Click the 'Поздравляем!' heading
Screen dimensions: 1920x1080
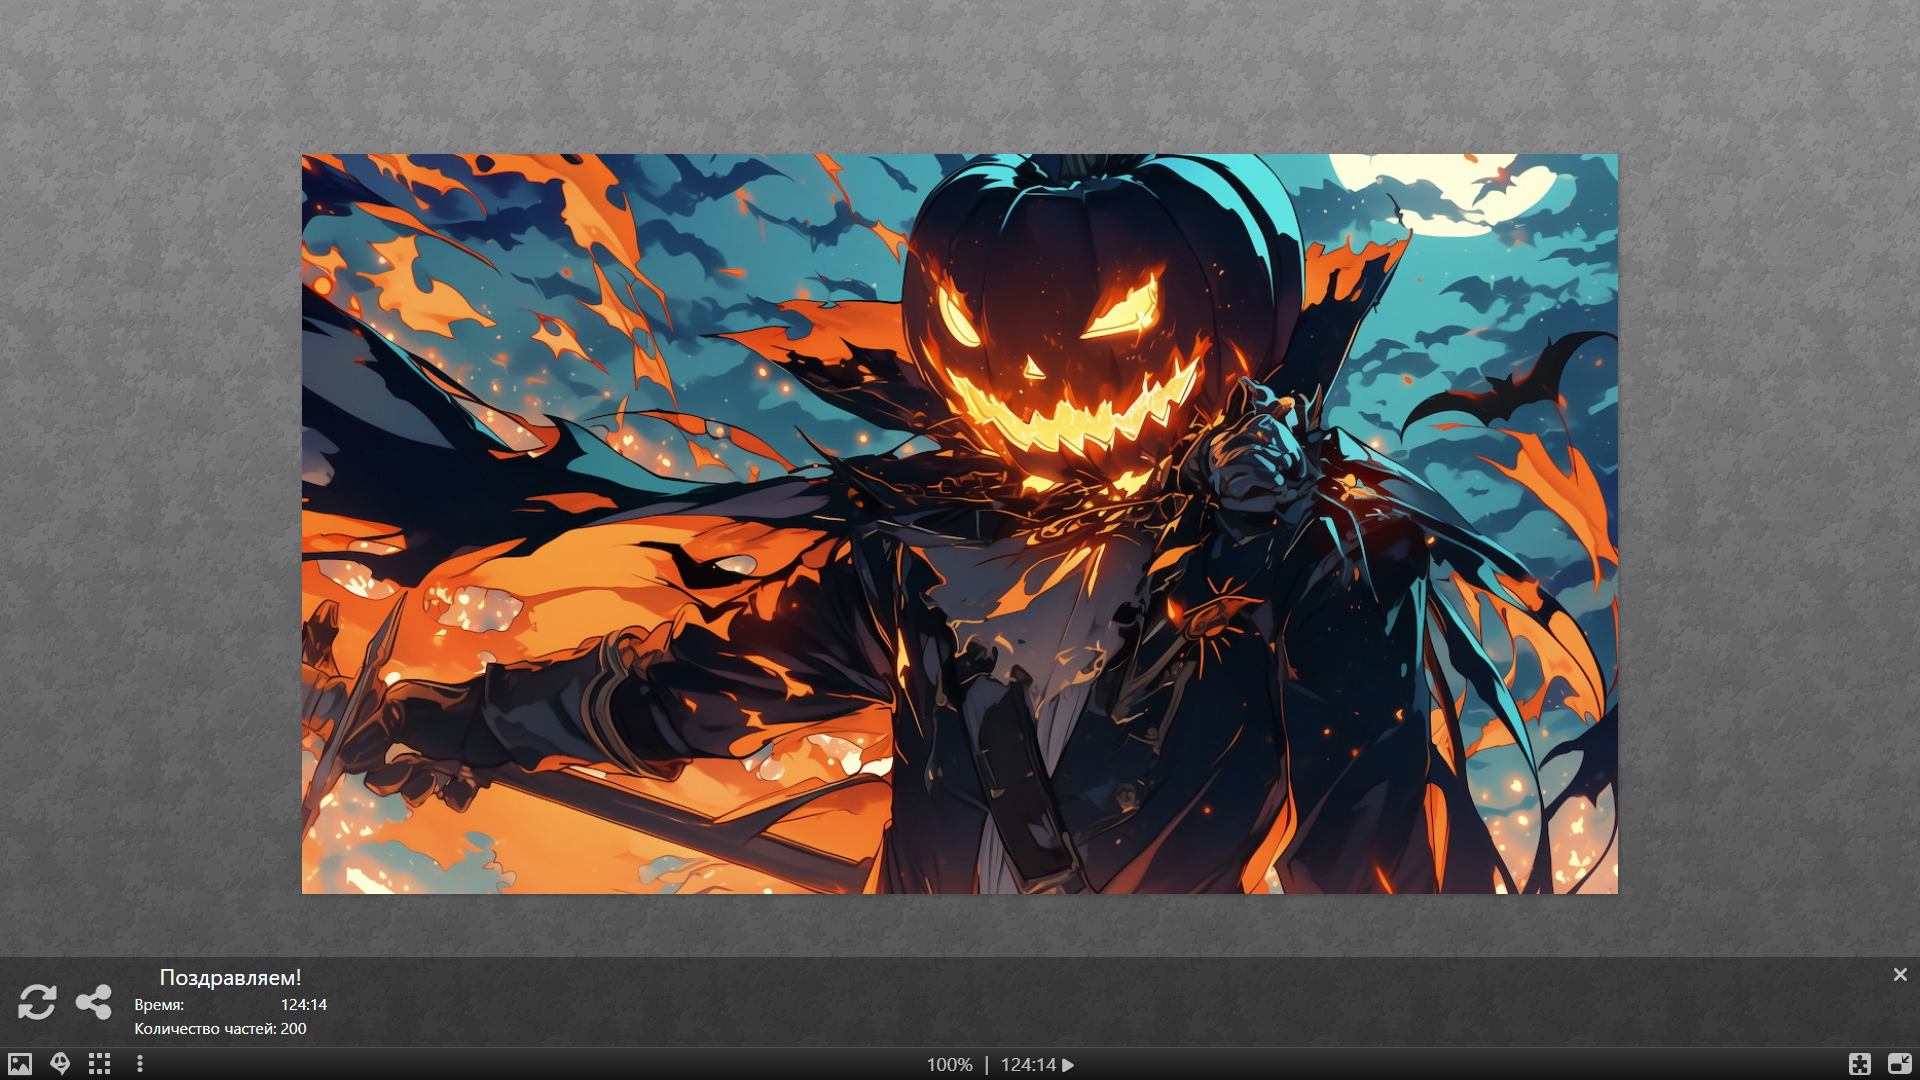tap(230, 977)
